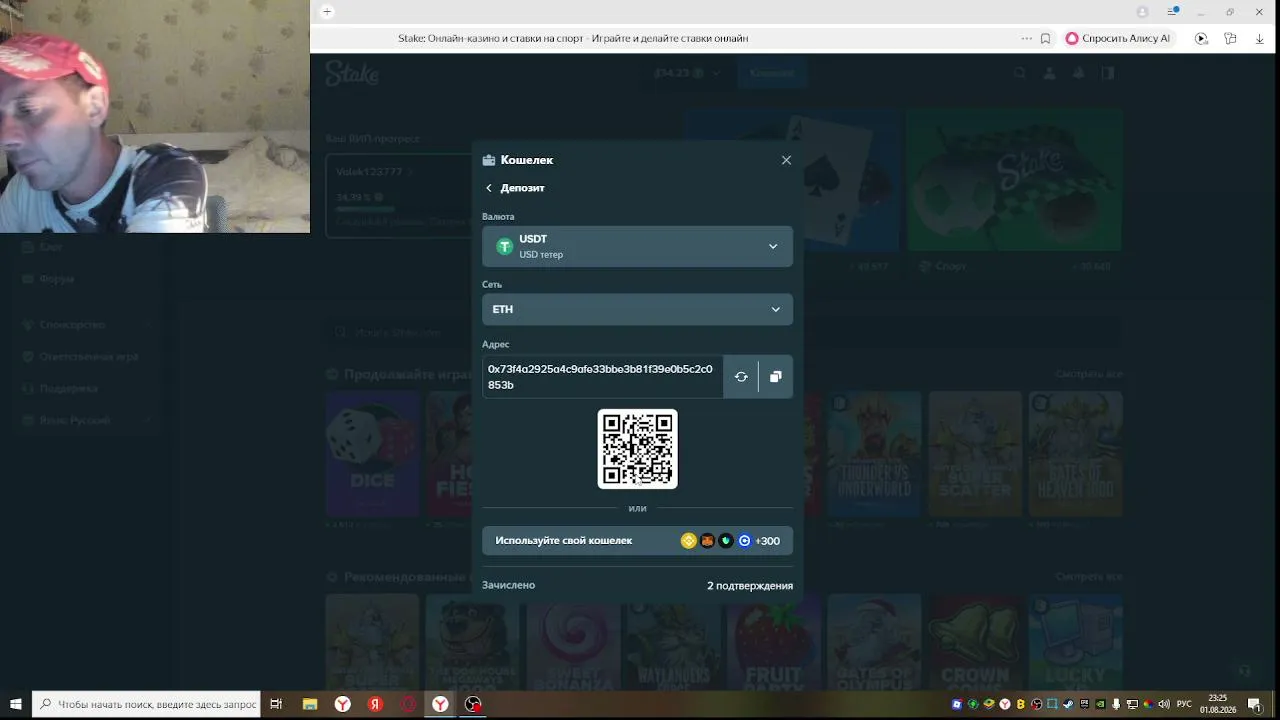Open the notification center on taskbar
Image resolution: width=1280 pixels, height=720 pixels.
[x=1254, y=704]
